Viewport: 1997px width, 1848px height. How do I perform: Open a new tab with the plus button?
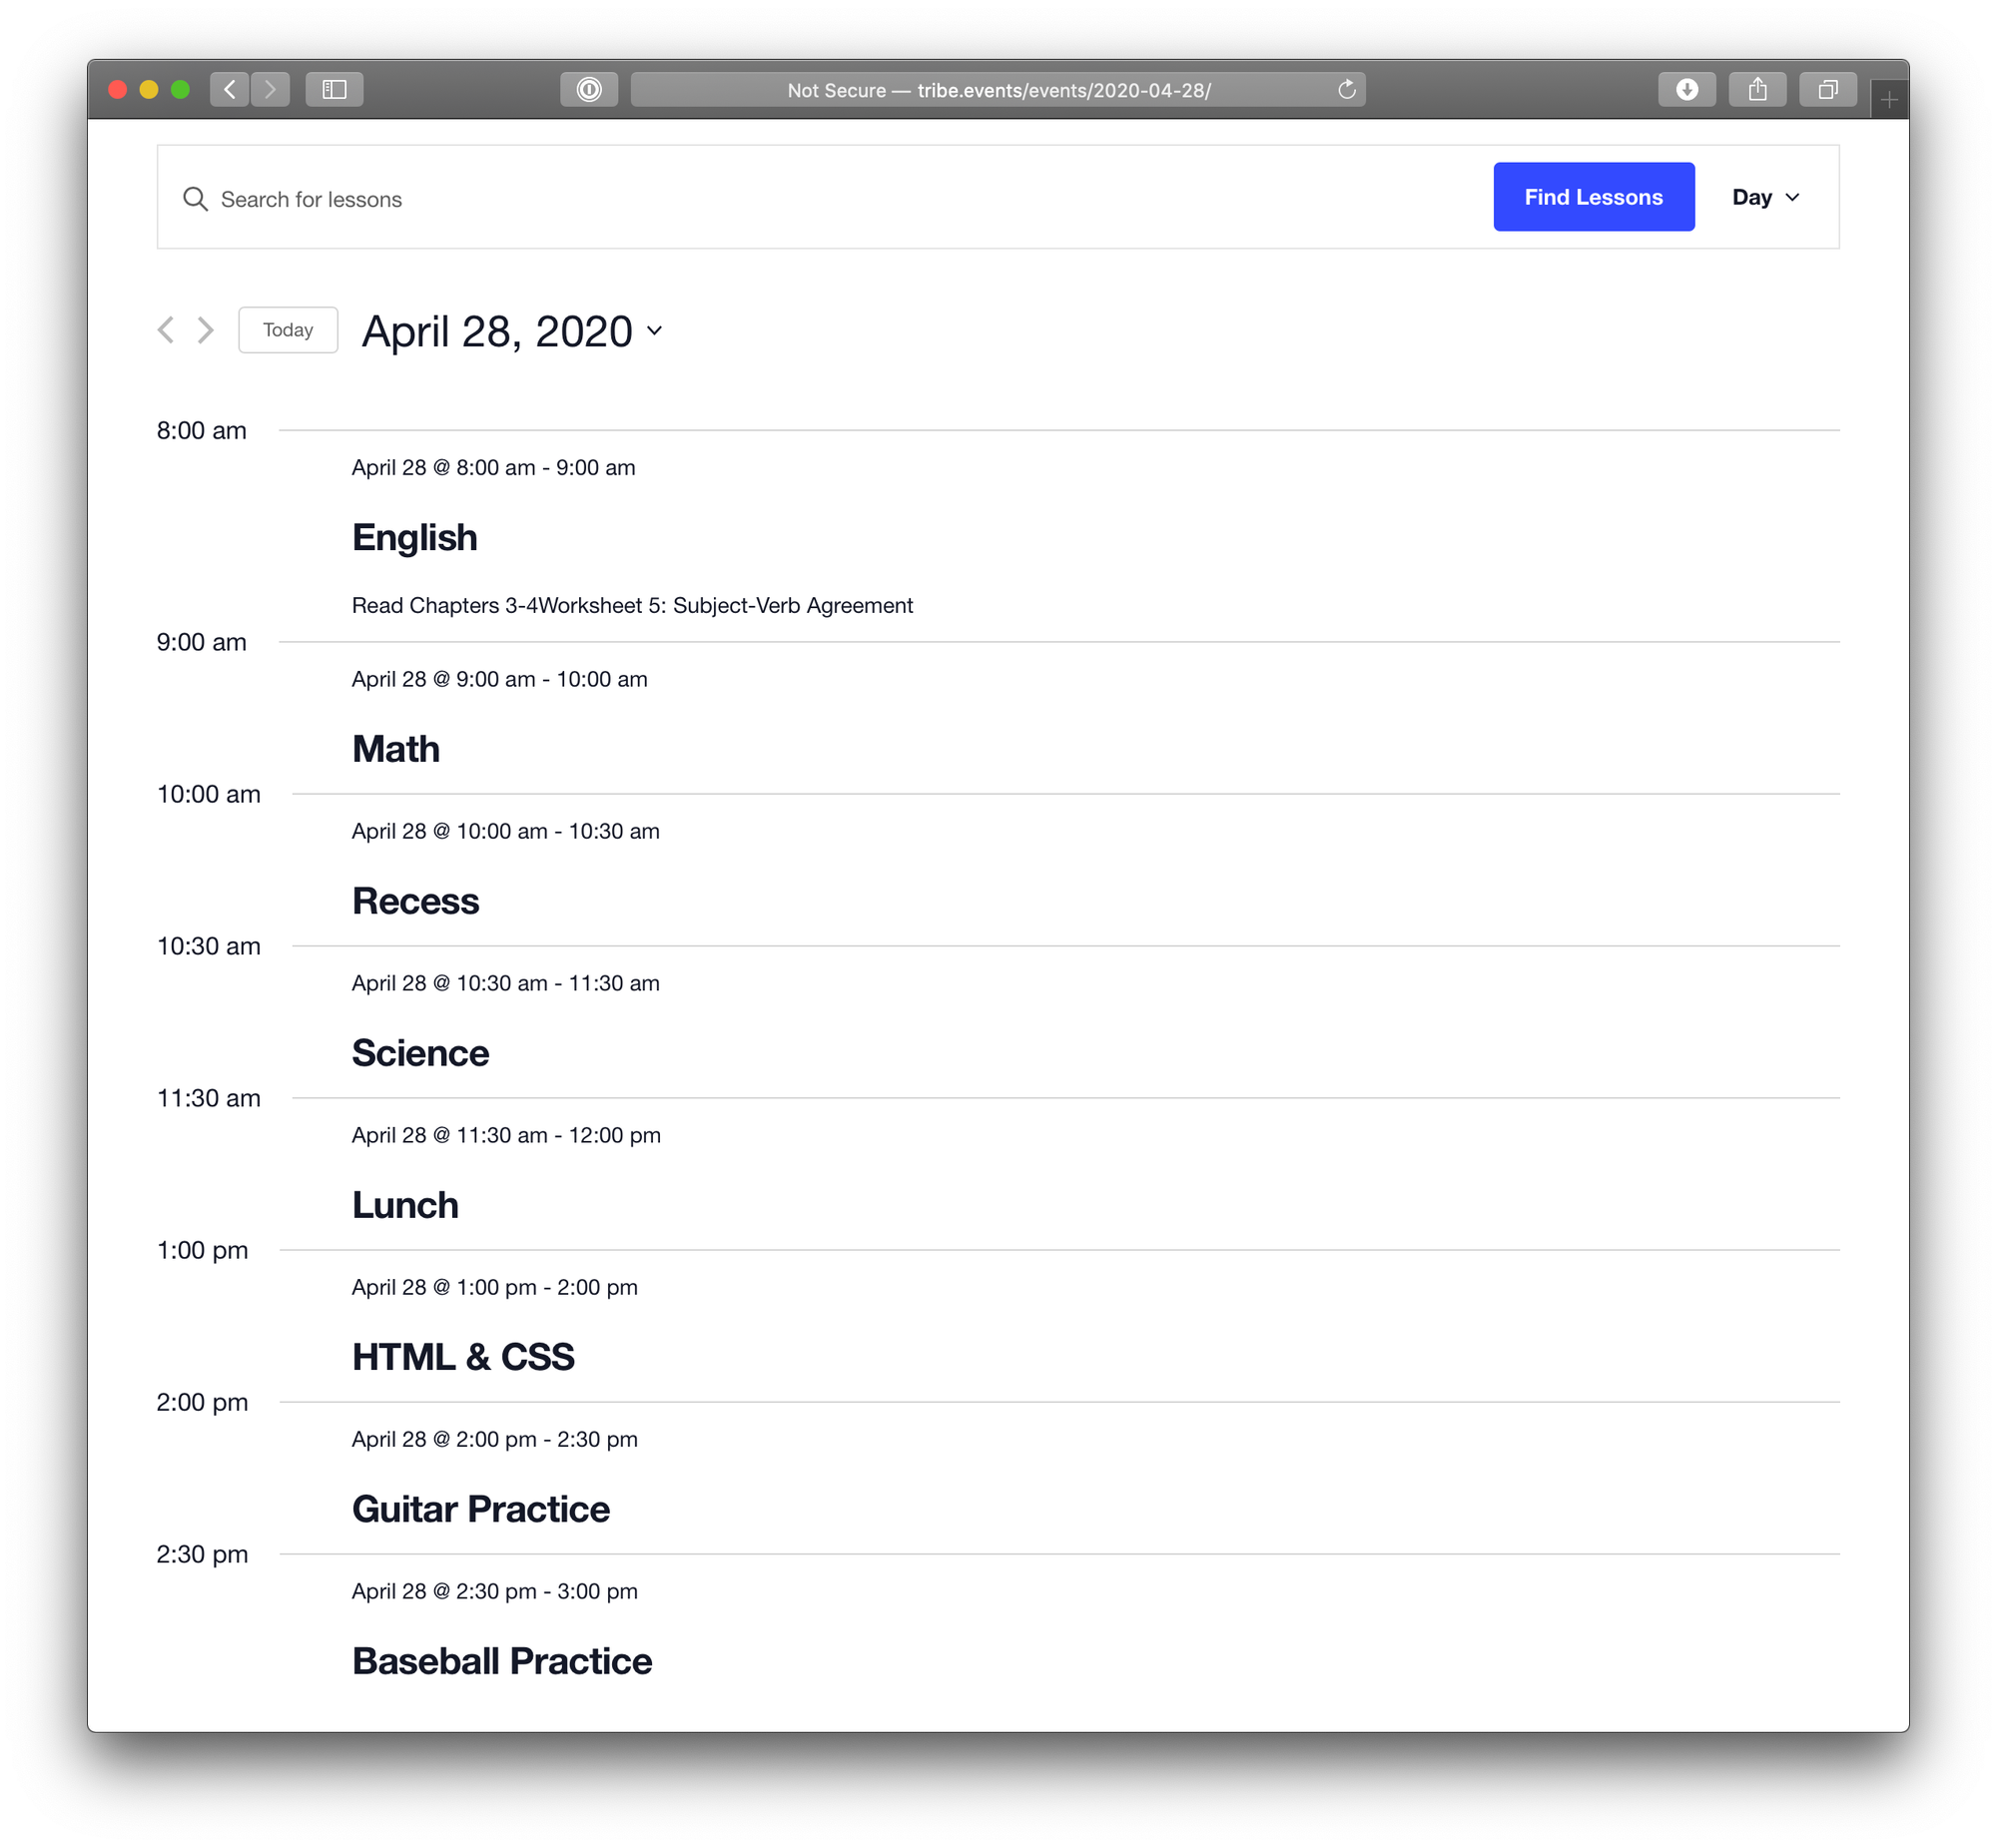[x=1886, y=100]
